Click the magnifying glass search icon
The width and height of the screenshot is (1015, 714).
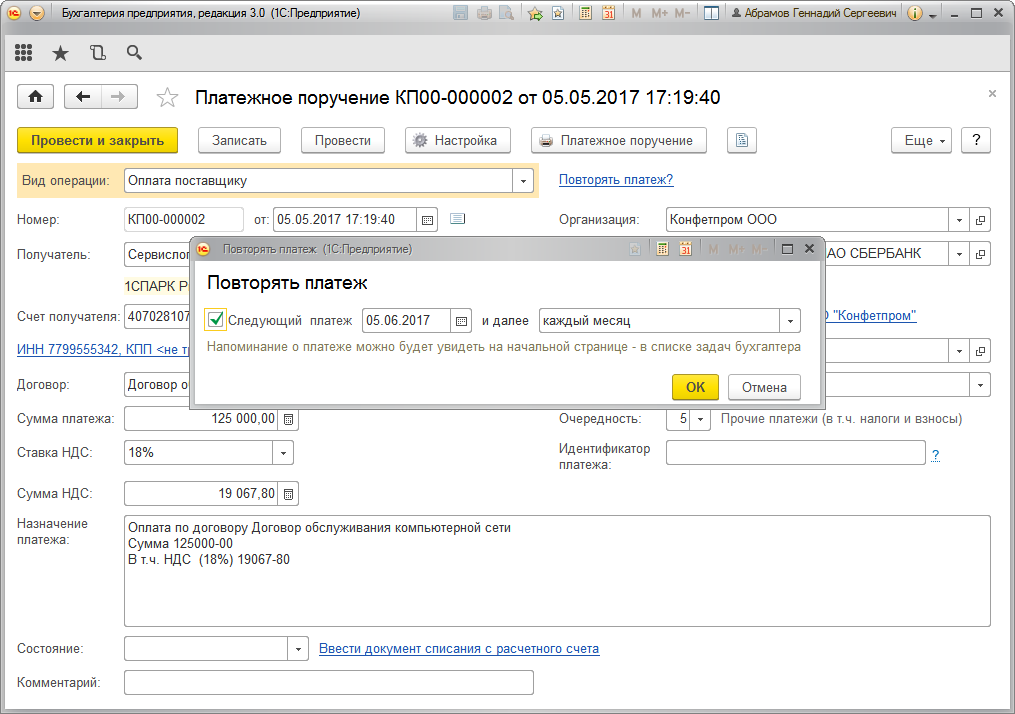coord(132,52)
